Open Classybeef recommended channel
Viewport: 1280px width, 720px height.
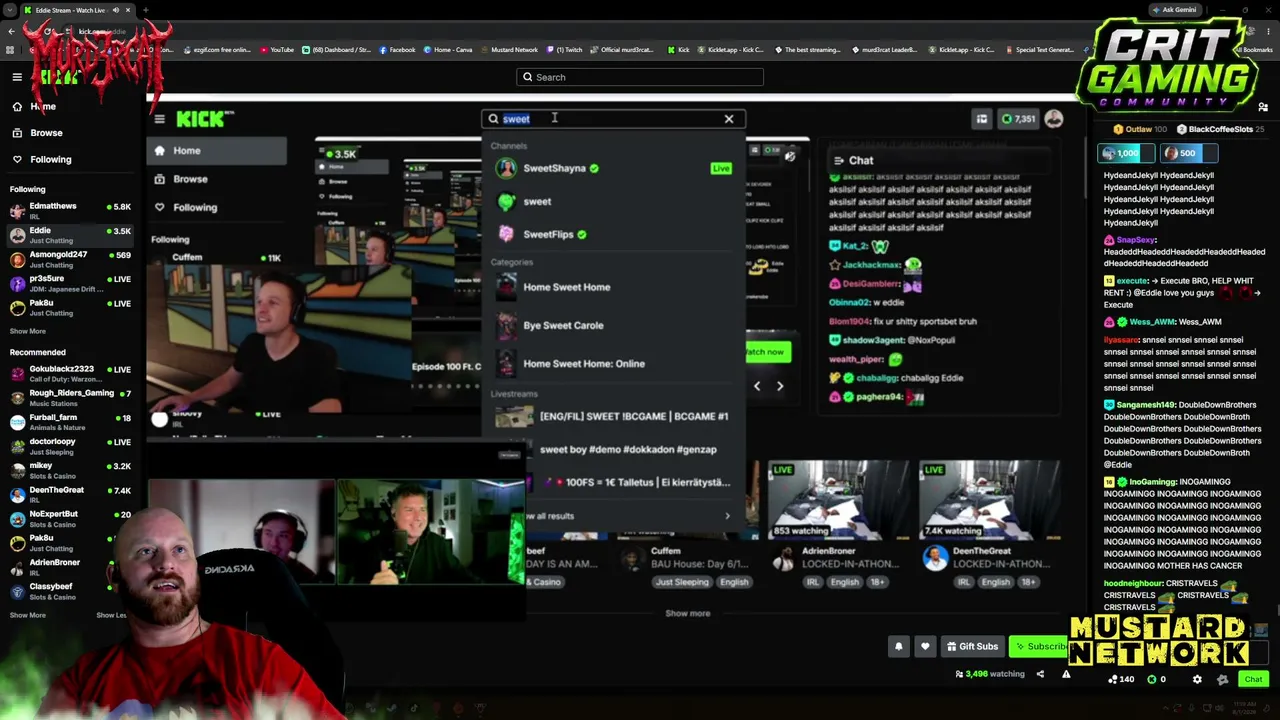70,591
